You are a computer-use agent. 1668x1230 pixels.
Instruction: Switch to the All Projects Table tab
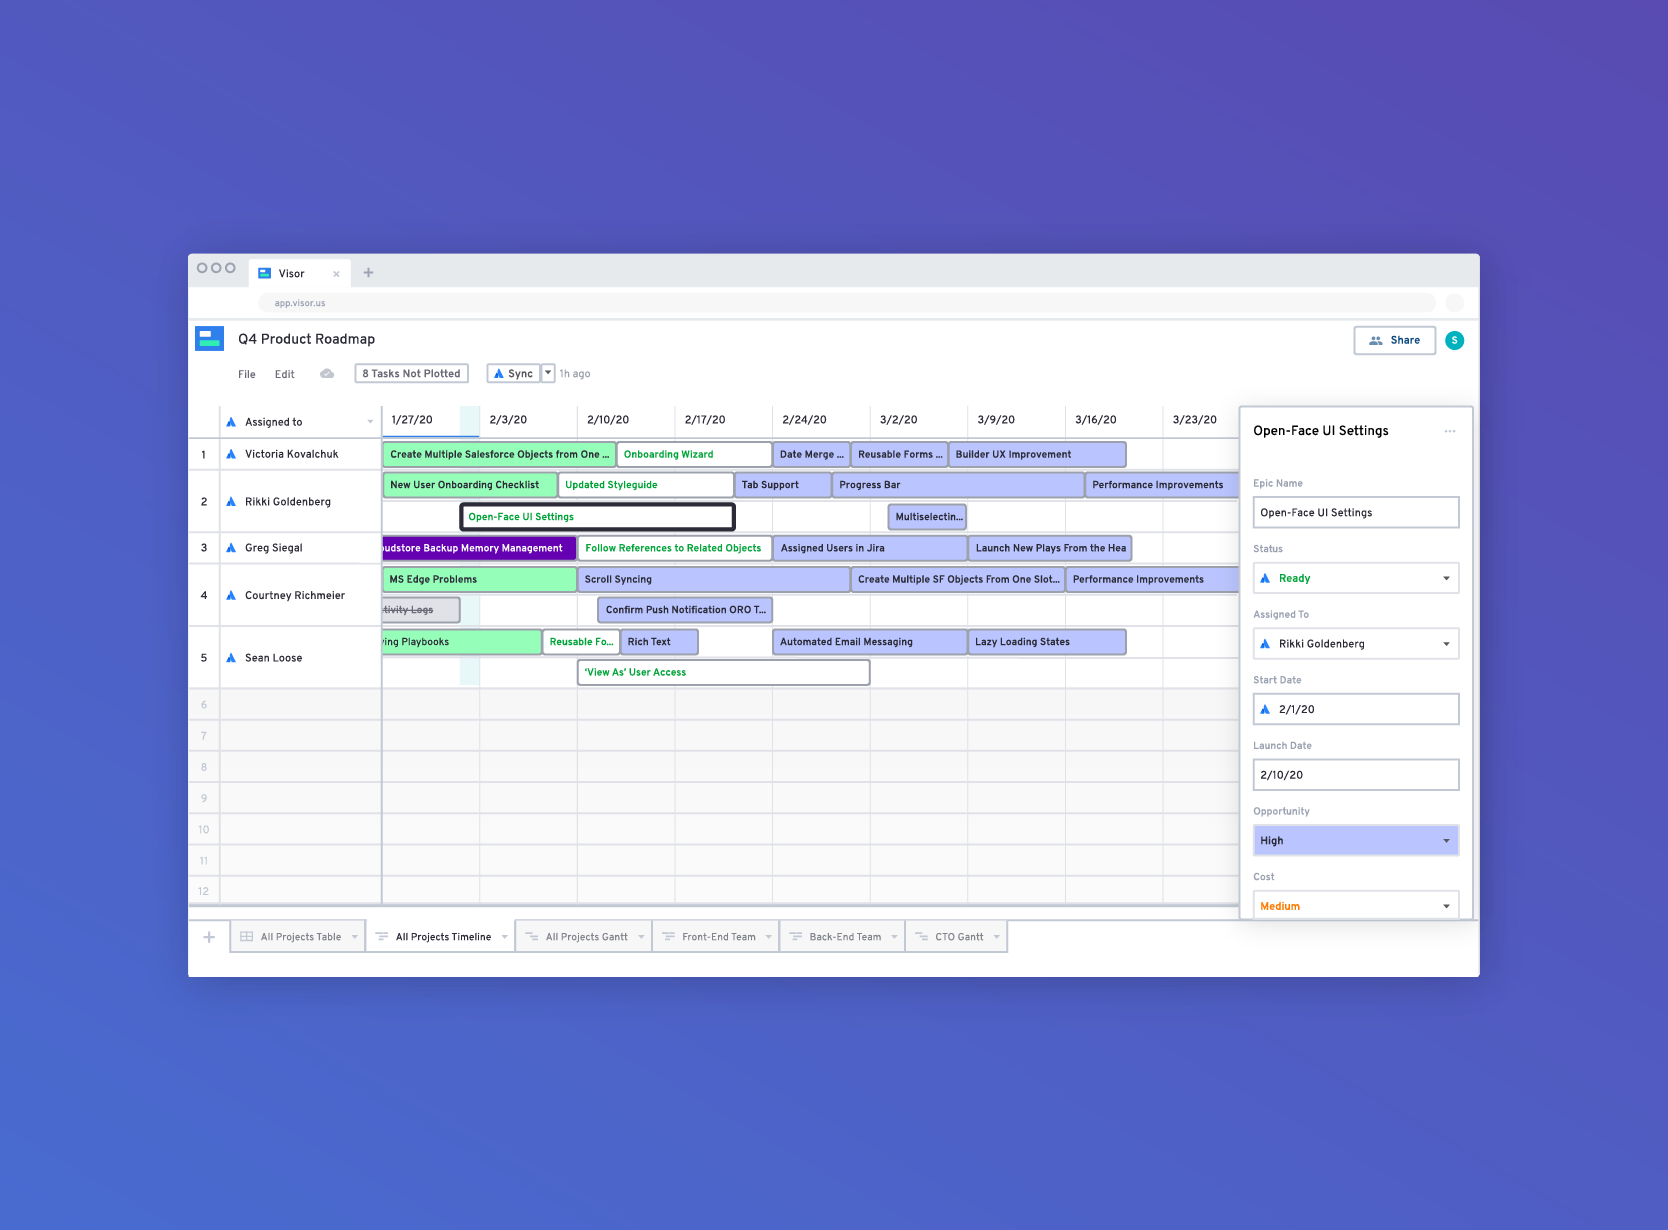pyautogui.click(x=297, y=937)
